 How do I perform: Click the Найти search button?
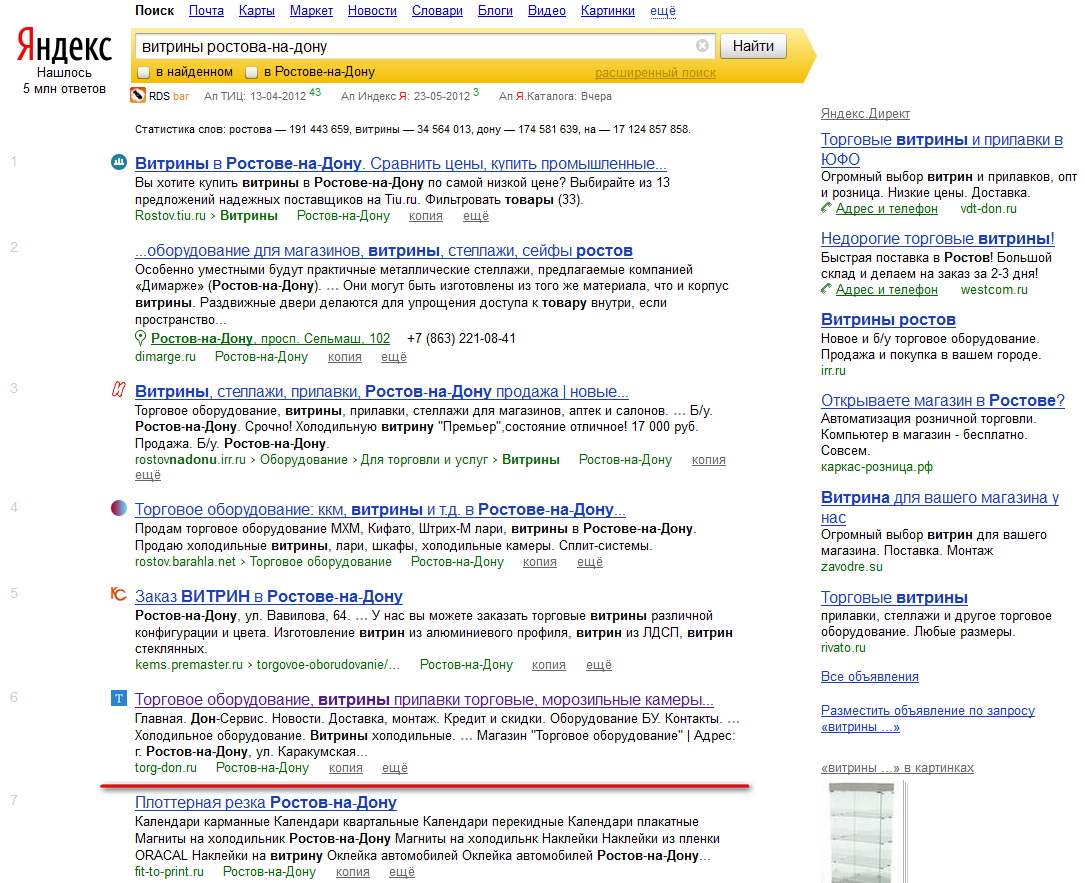tap(753, 46)
